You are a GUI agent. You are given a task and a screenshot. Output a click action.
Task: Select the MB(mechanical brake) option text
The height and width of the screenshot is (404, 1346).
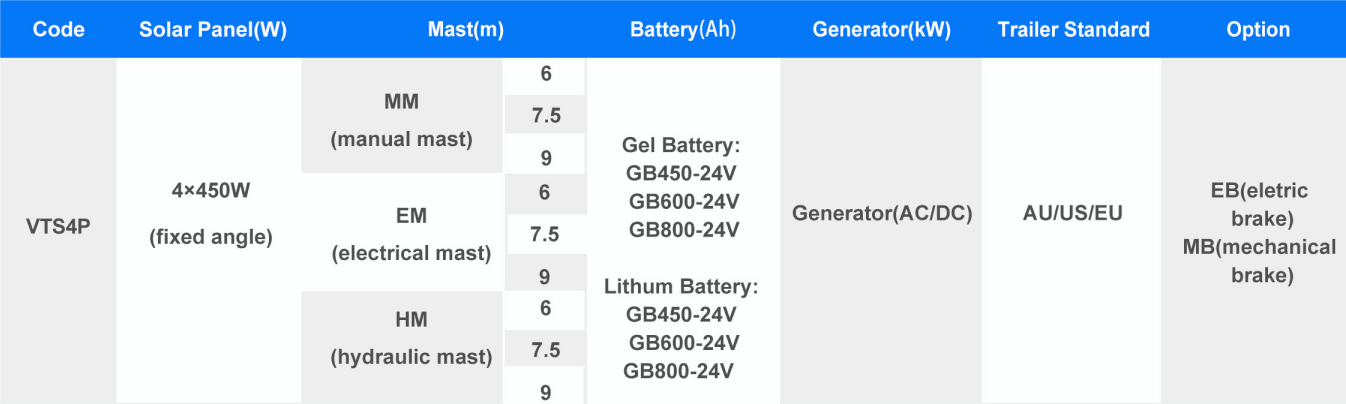pos(1259,260)
